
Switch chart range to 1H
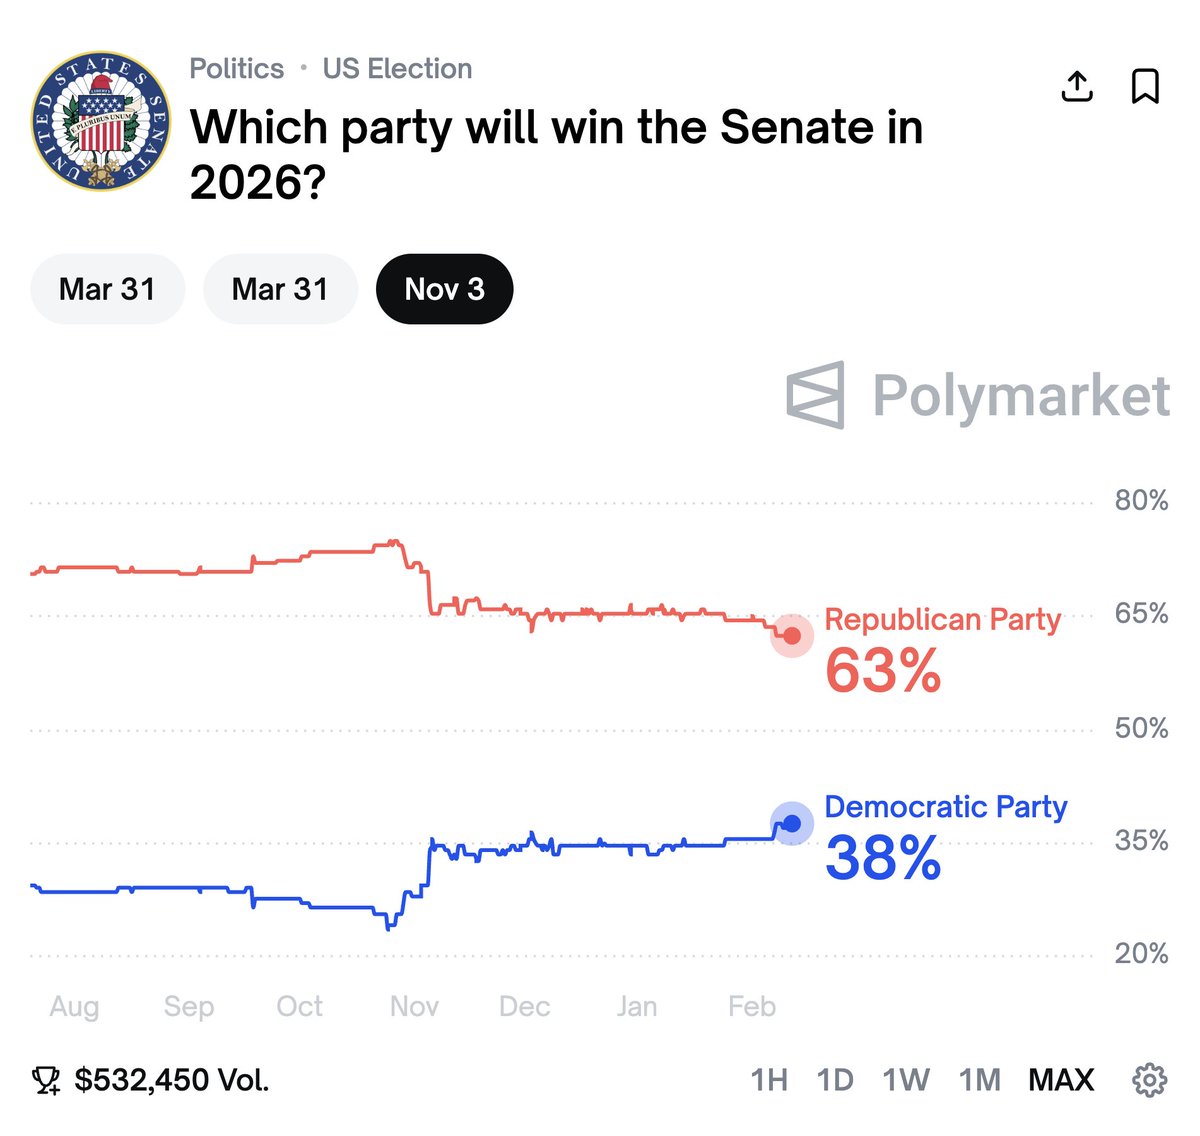769,1080
